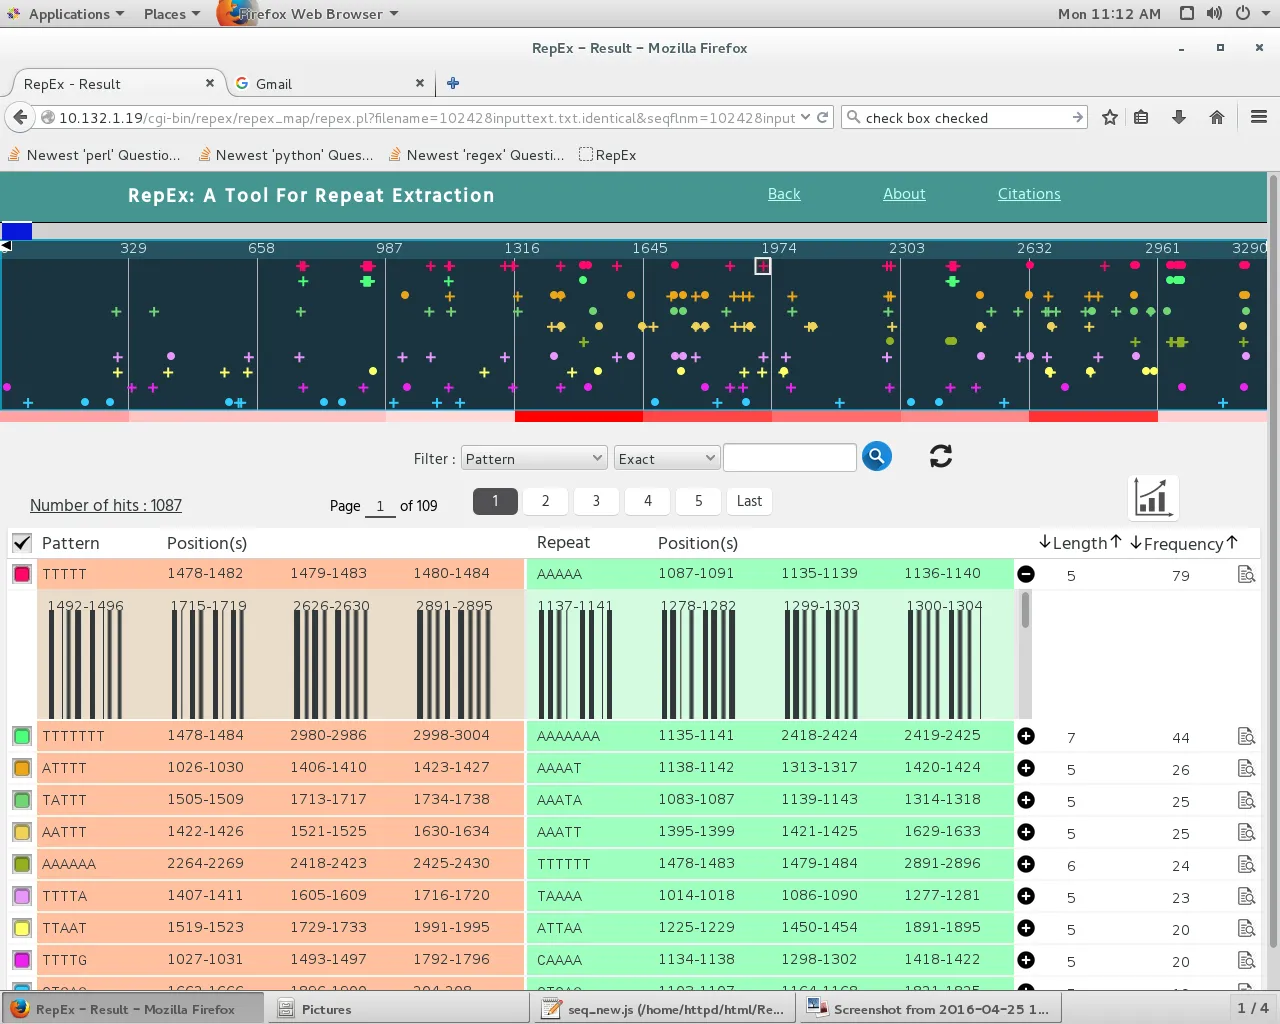This screenshot has width=1280, height=1024.
Task: Open the frequency bar chart icon
Action: [x=1153, y=497]
